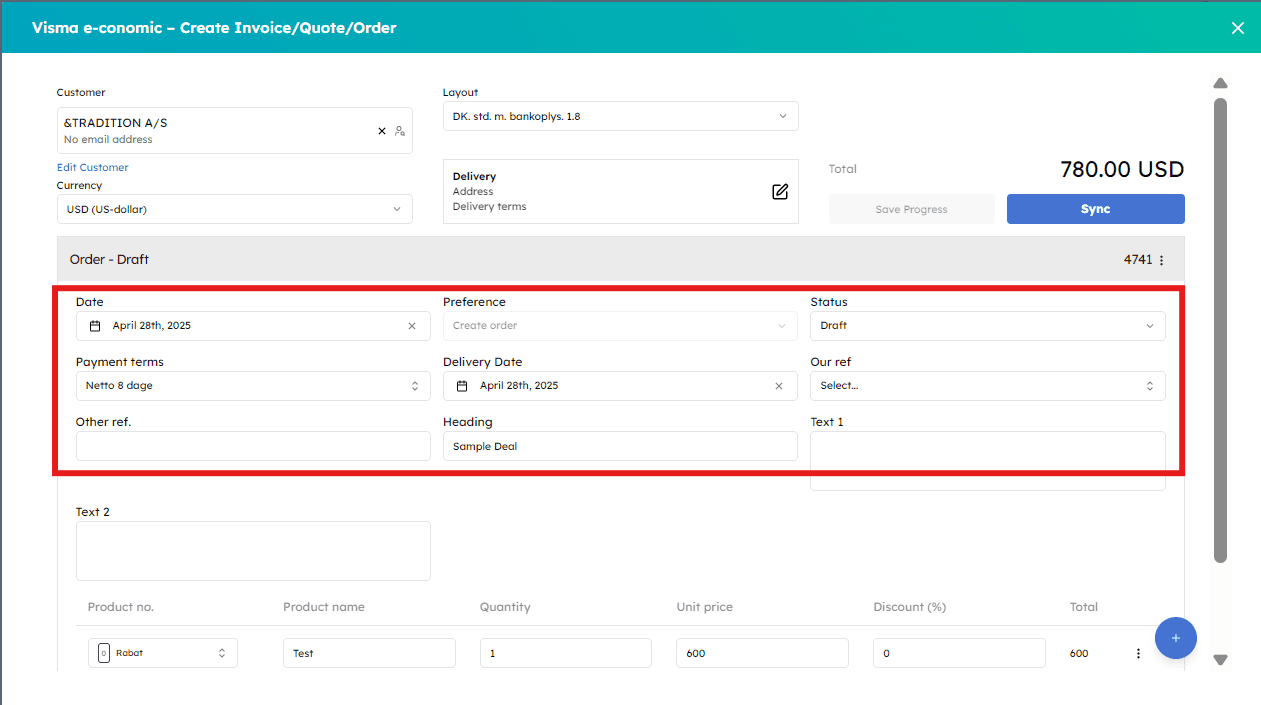Image resolution: width=1261 pixels, height=705 pixels.
Task: Open the order 4741 three-dot menu
Action: pos(1161,260)
